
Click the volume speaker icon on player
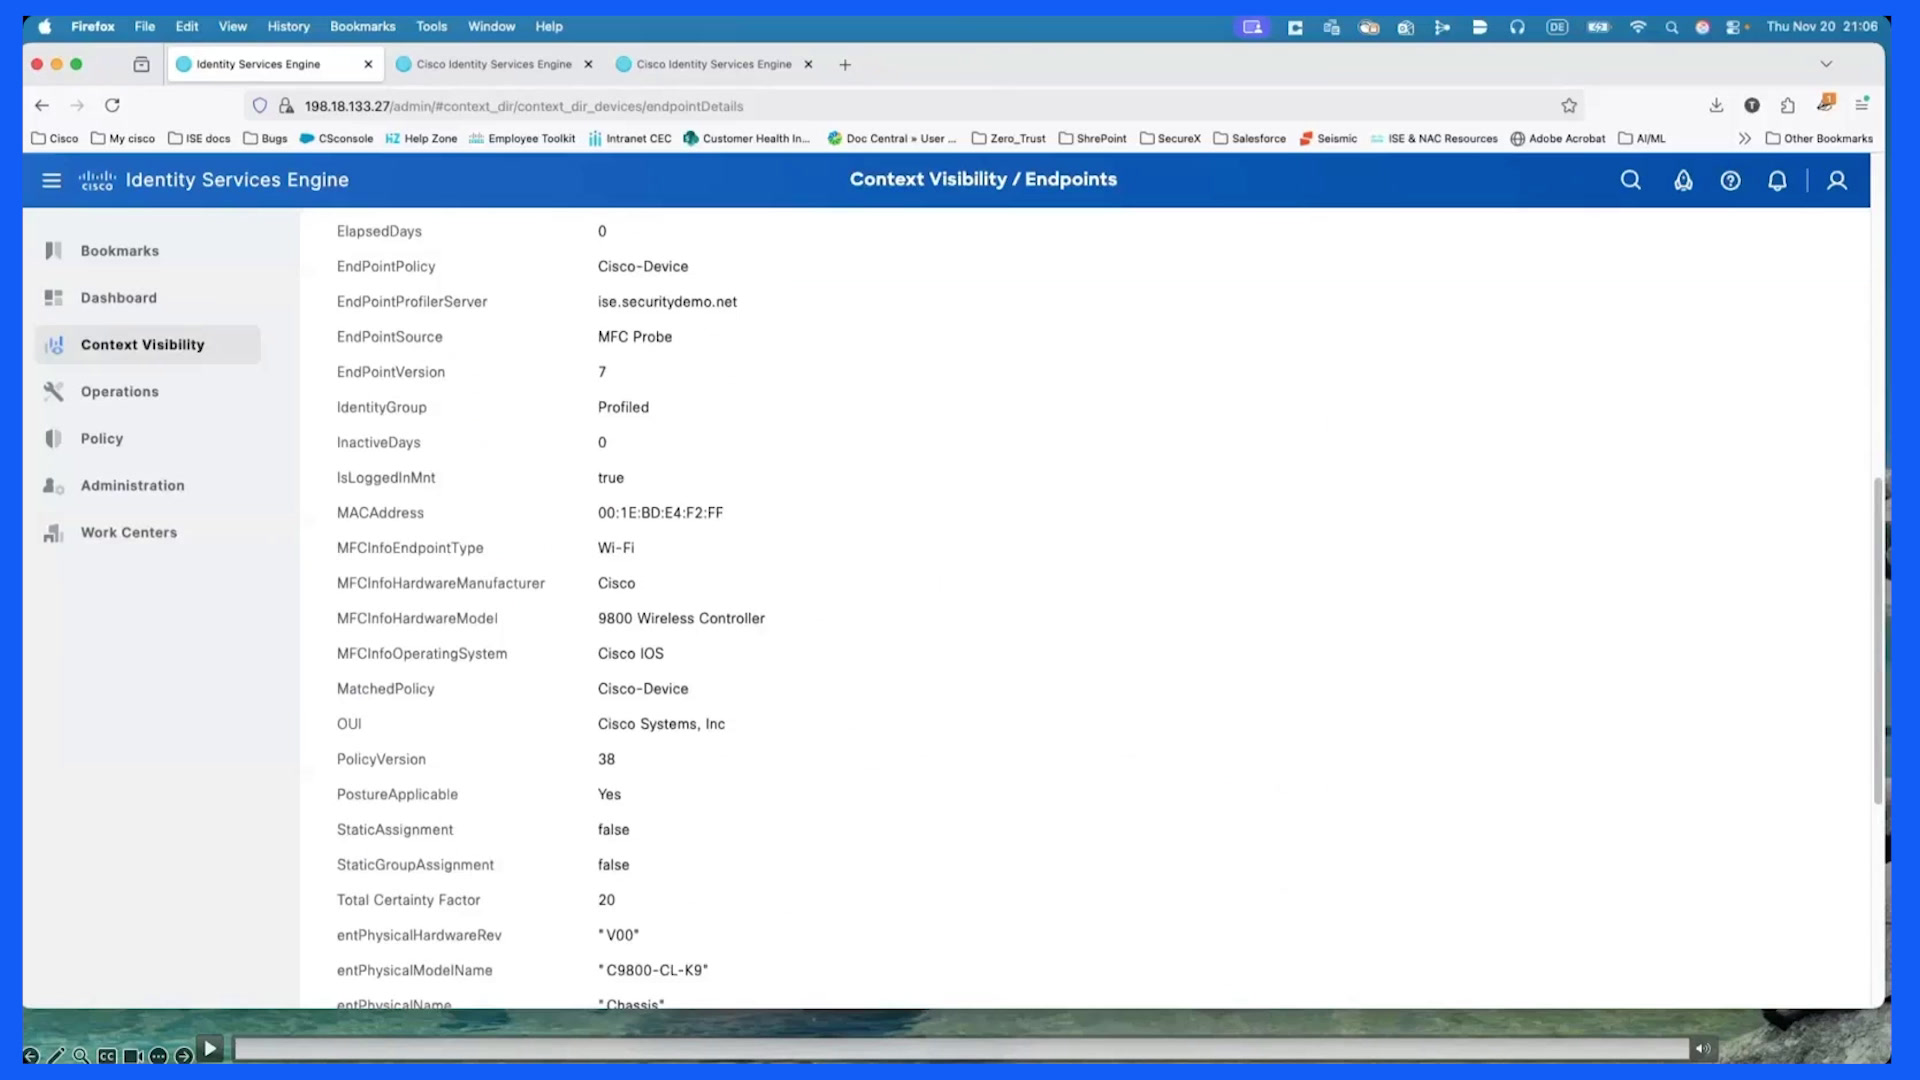click(1703, 1049)
